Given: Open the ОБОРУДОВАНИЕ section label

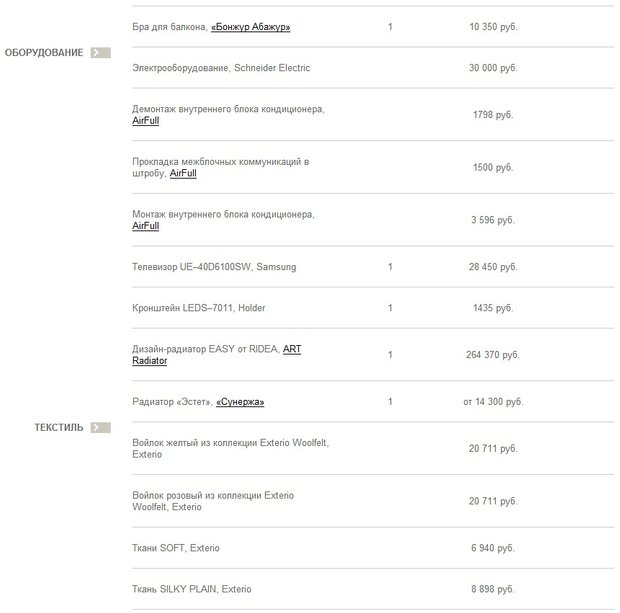Looking at the screenshot, I should pos(44,52).
